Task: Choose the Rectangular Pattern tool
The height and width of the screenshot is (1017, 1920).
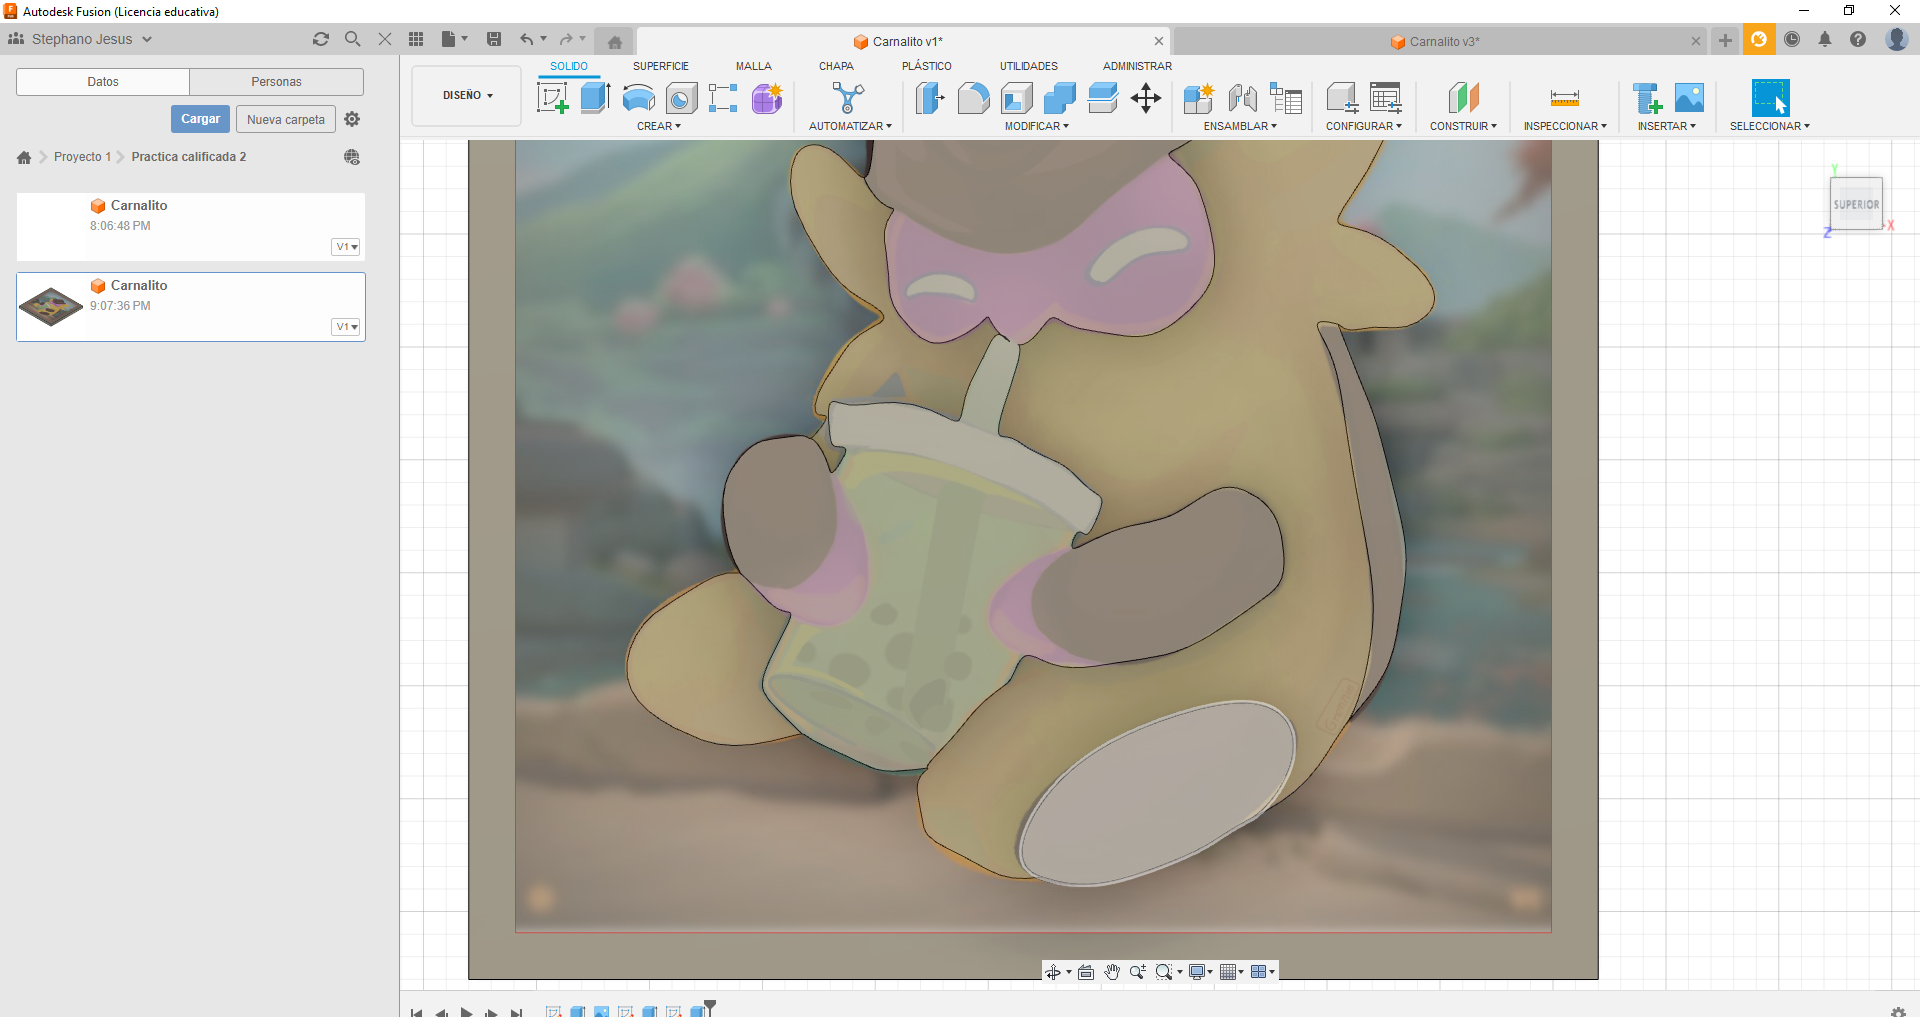Action: click(723, 98)
